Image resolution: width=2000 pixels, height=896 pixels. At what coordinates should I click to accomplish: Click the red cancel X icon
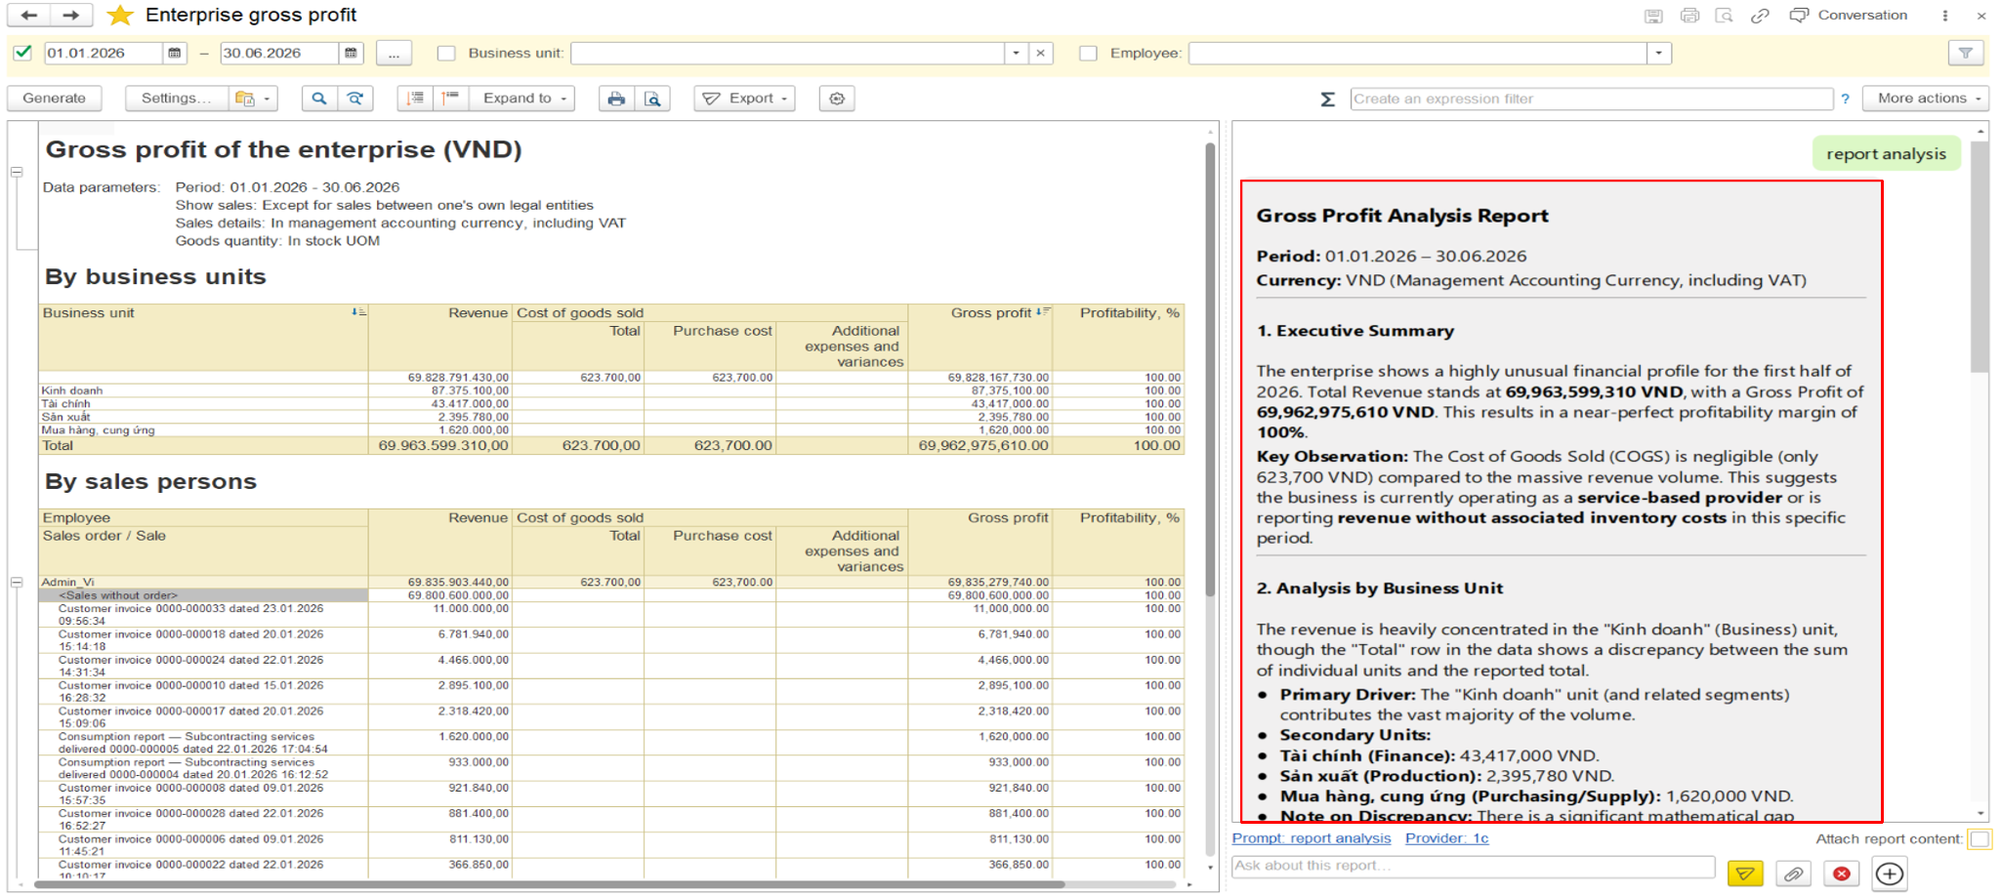pyautogui.click(x=1841, y=873)
